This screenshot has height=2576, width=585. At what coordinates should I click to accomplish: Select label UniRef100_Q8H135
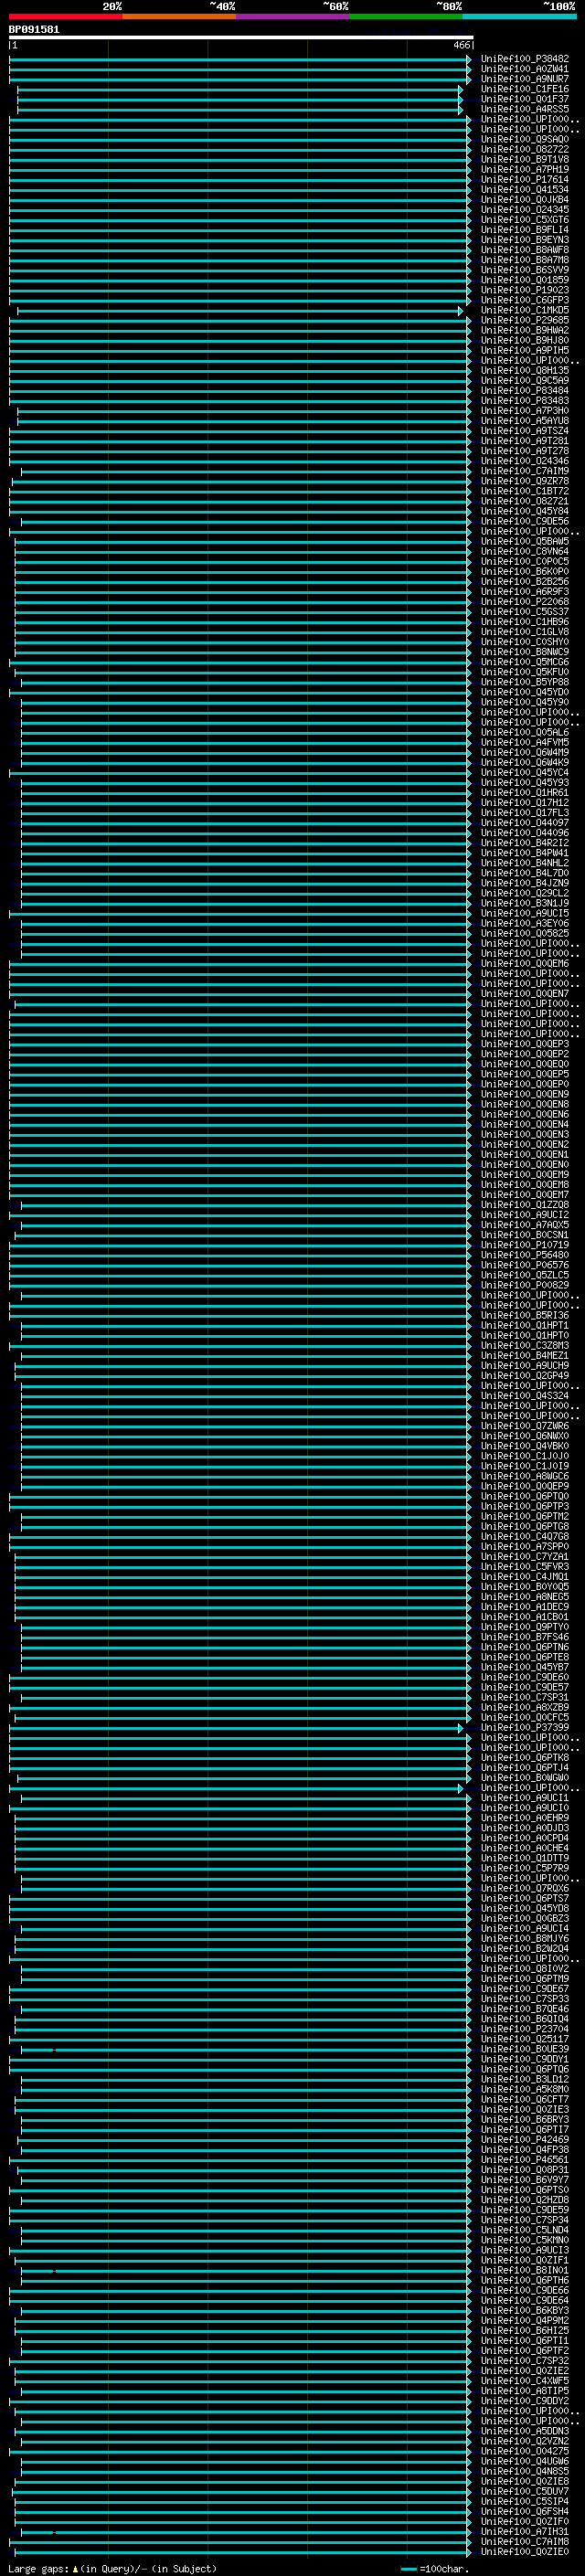pyautogui.click(x=525, y=371)
